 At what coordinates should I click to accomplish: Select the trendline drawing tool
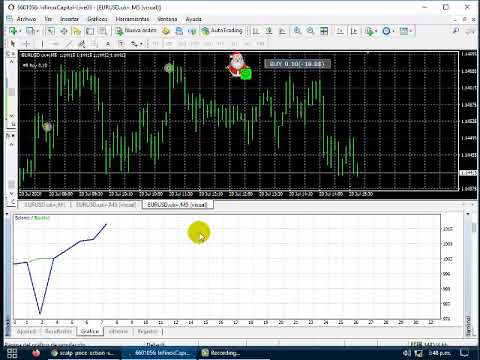(x=68, y=44)
